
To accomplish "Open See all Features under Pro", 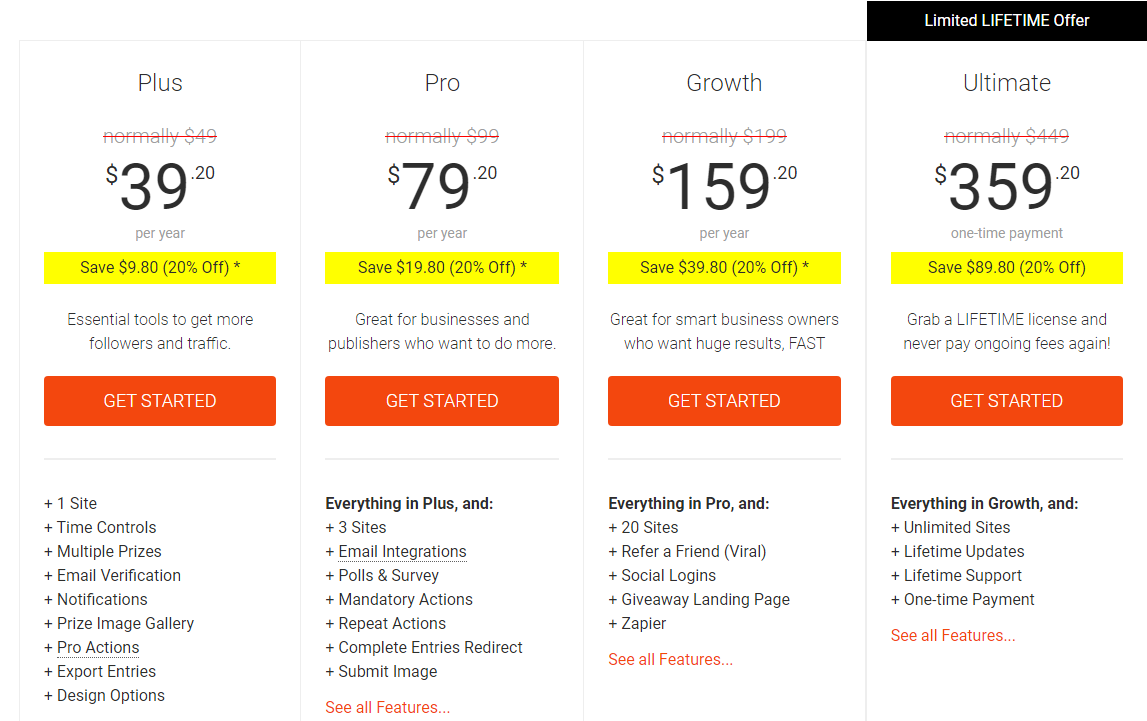I will click(x=388, y=707).
